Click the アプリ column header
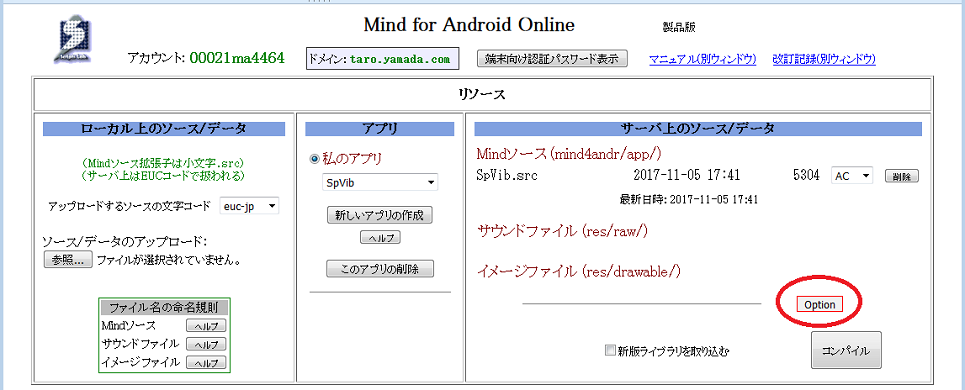Image resolution: width=965 pixels, height=390 pixels. click(x=380, y=129)
